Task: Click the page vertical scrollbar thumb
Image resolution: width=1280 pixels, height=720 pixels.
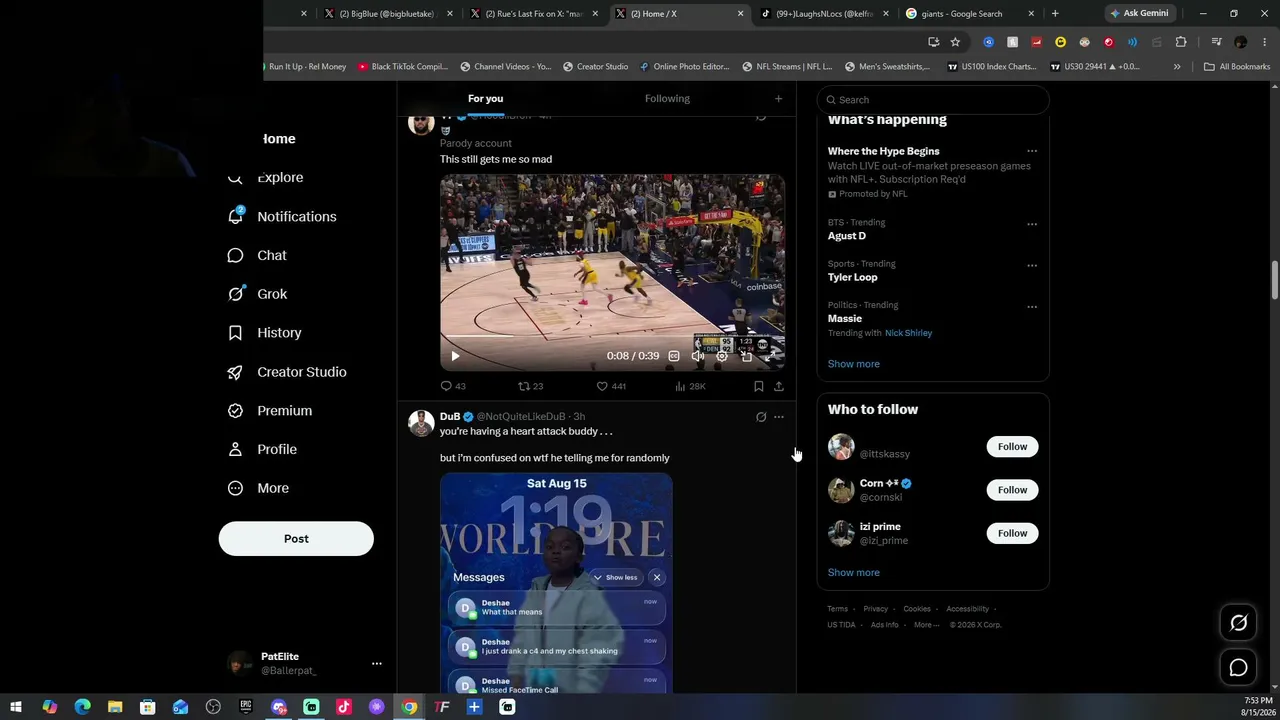Action: tap(1275, 280)
